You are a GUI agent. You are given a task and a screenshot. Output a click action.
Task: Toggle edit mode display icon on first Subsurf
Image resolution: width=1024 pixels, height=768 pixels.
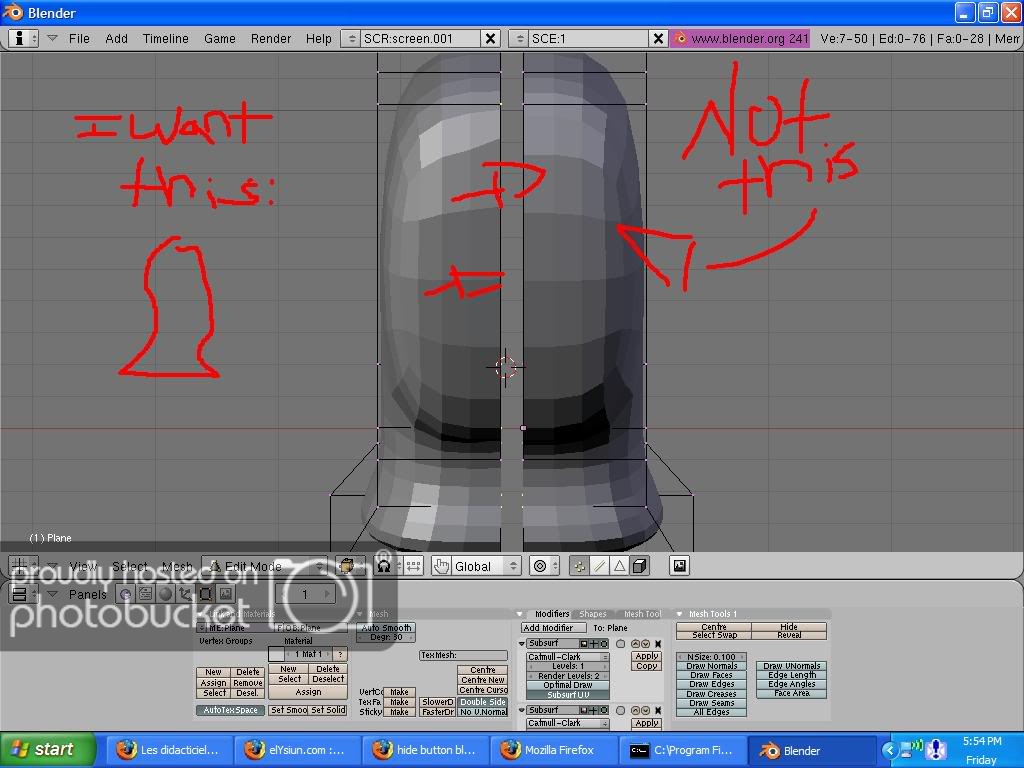tap(604, 644)
